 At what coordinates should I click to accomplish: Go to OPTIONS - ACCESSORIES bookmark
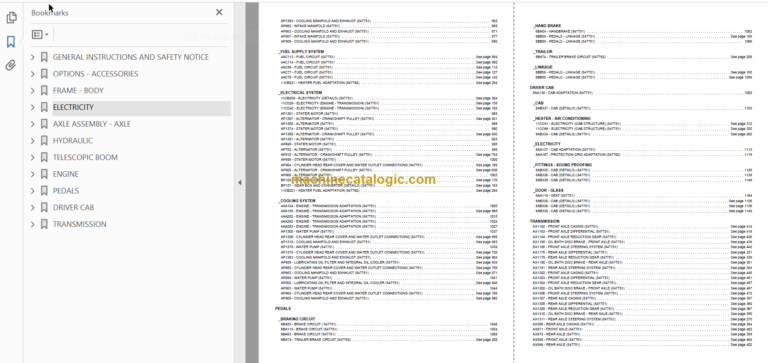pos(96,74)
